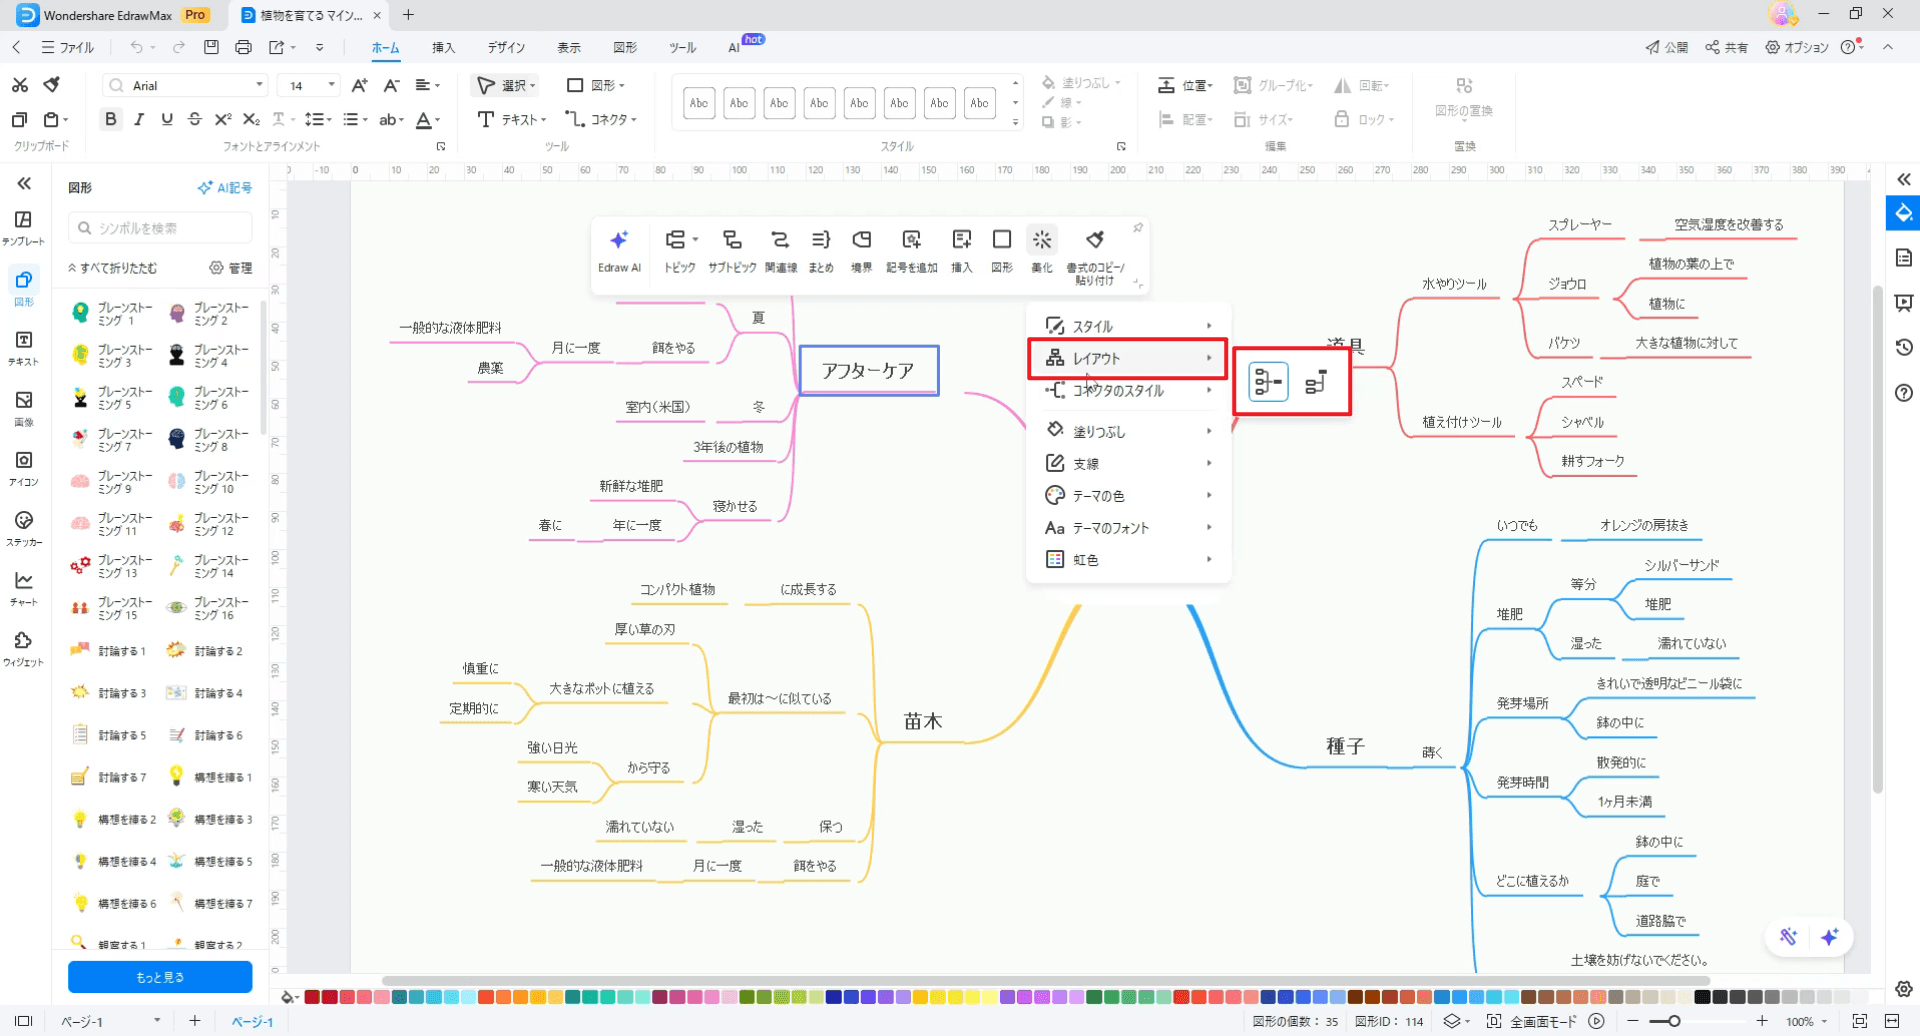
Task: Click the 公開 publish button
Action: [x=1667, y=47]
